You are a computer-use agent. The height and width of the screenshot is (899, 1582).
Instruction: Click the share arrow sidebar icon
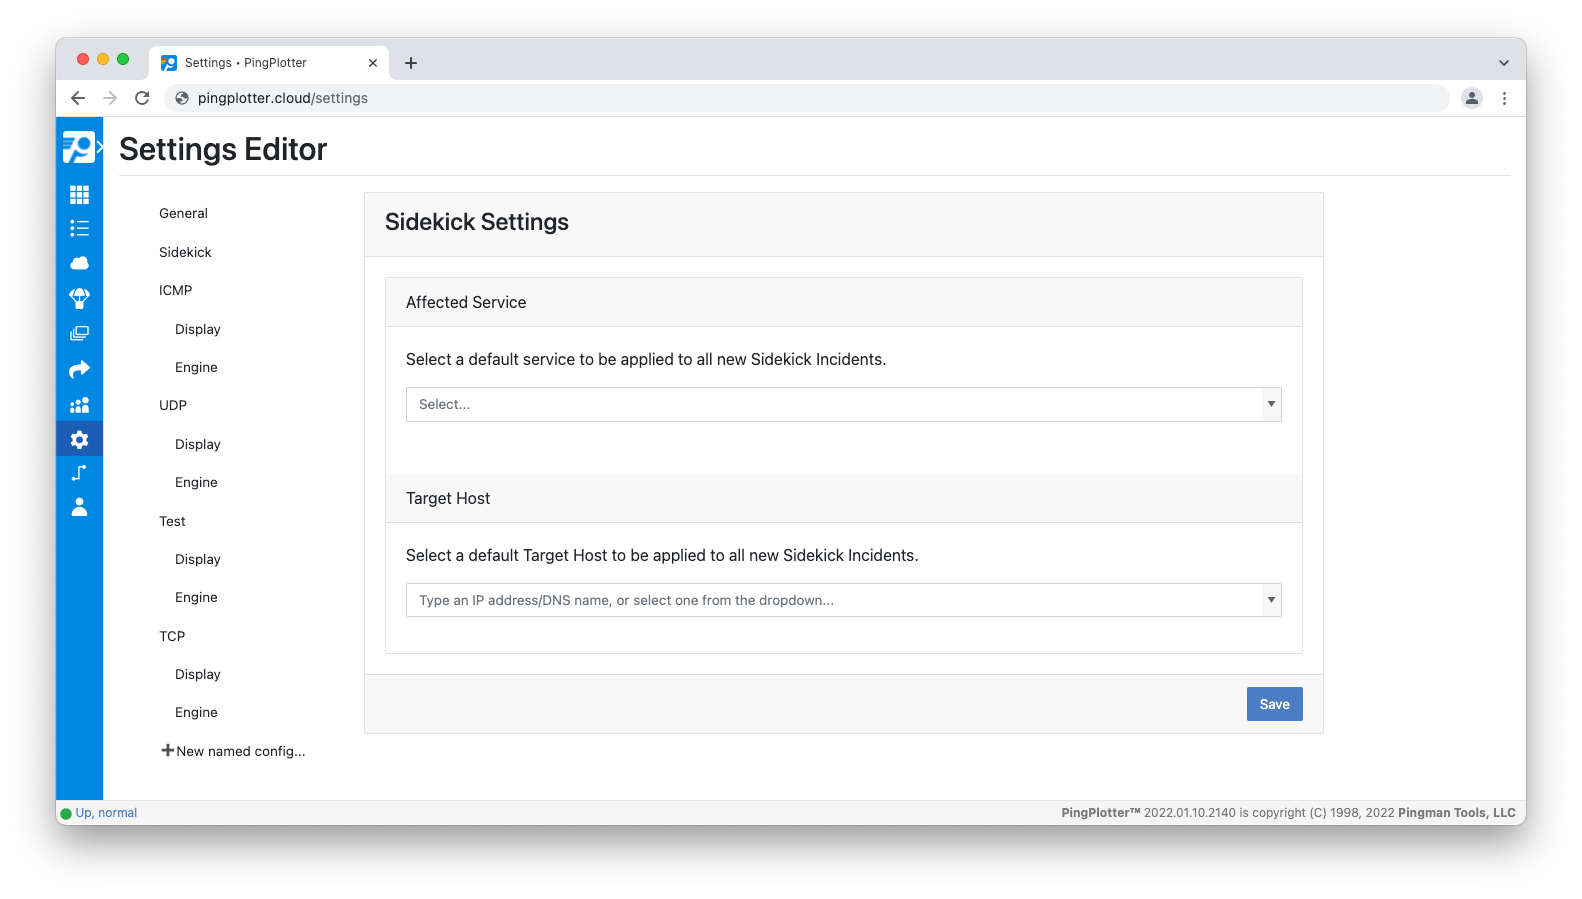point(79,370)
